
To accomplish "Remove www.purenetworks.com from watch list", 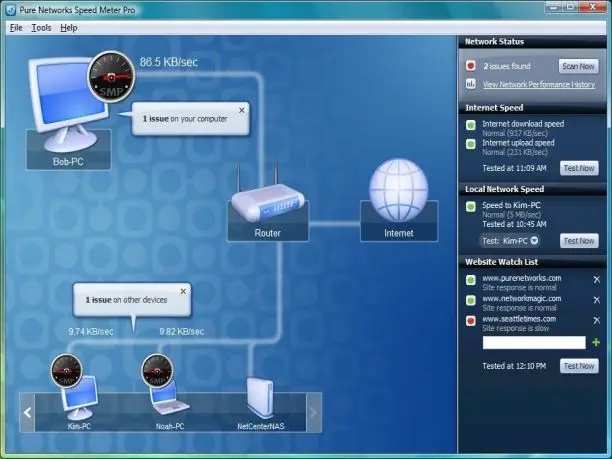I will coord(596,279).
